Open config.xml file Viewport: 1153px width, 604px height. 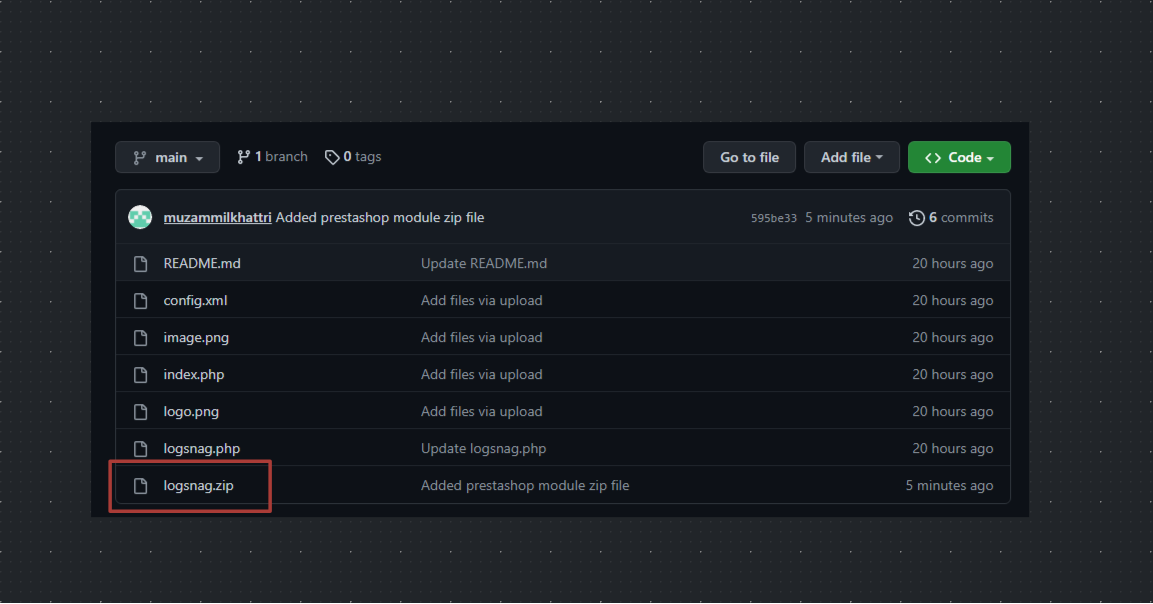(195, 300)
